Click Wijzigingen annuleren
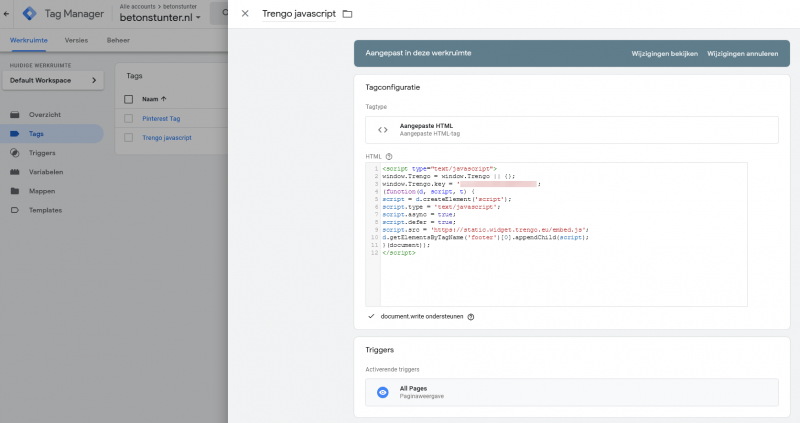The image size is (800, 423). (x=742, y=54)
